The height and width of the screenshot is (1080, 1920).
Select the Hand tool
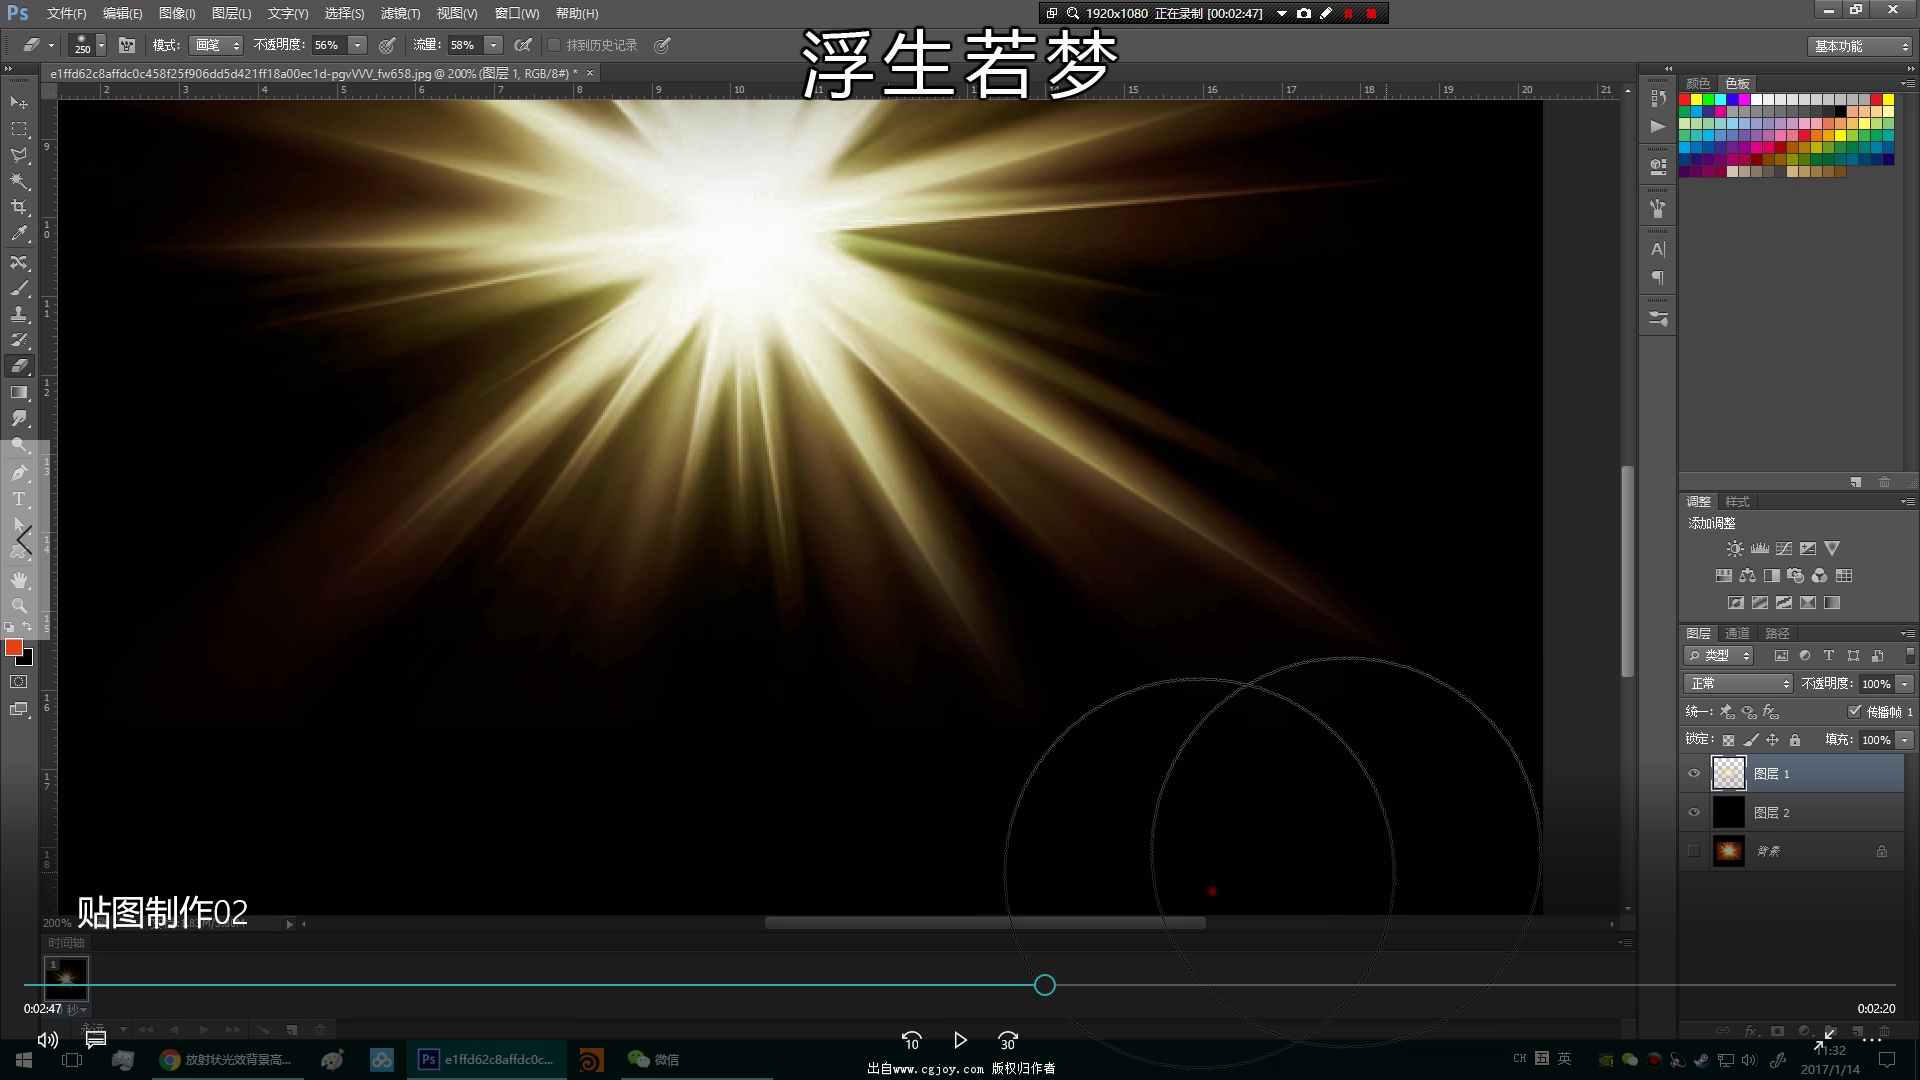pos(19,580)
